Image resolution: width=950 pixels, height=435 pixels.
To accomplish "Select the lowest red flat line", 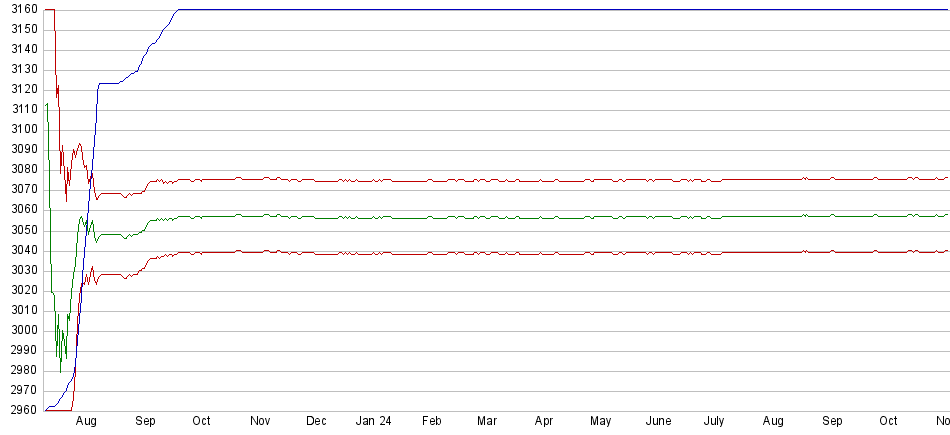I will coord(500,253).
